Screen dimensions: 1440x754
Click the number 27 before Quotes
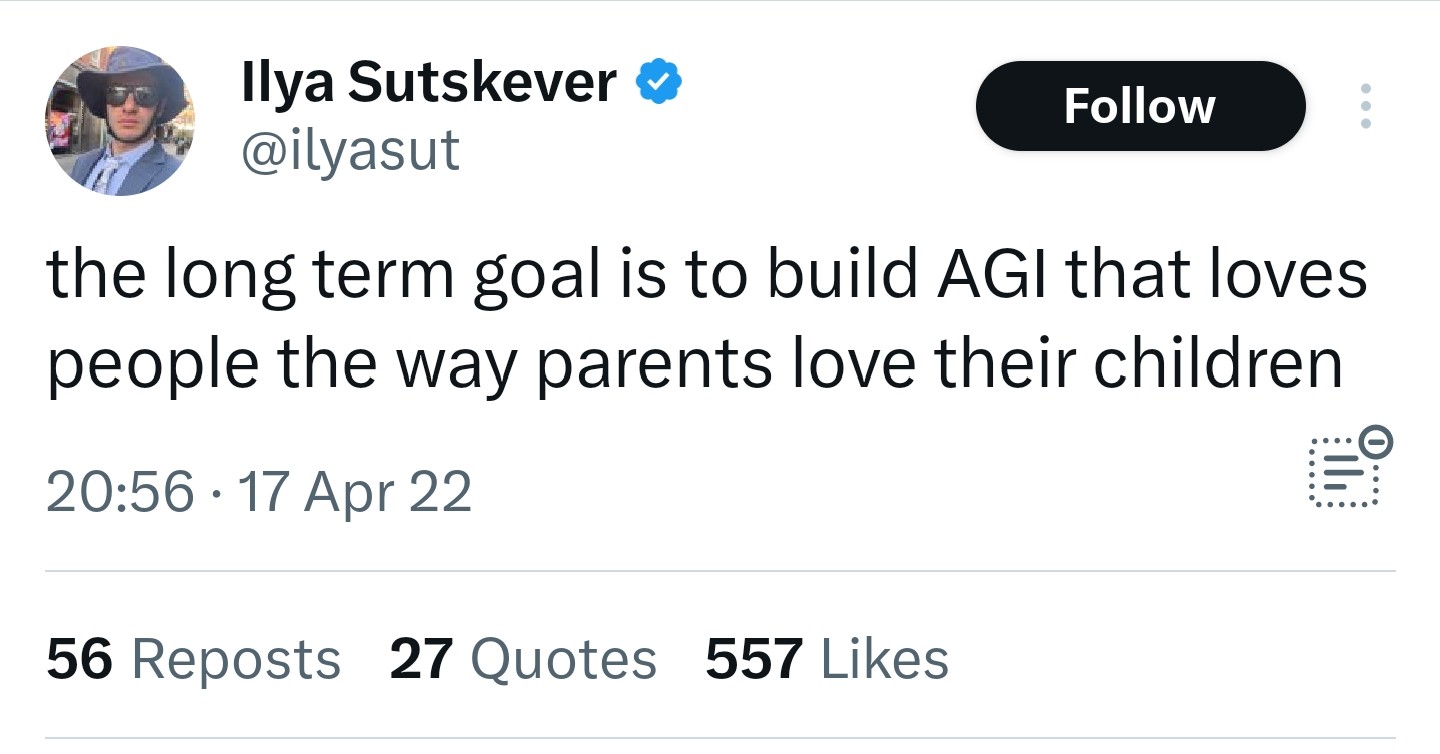tap(419, 660)
